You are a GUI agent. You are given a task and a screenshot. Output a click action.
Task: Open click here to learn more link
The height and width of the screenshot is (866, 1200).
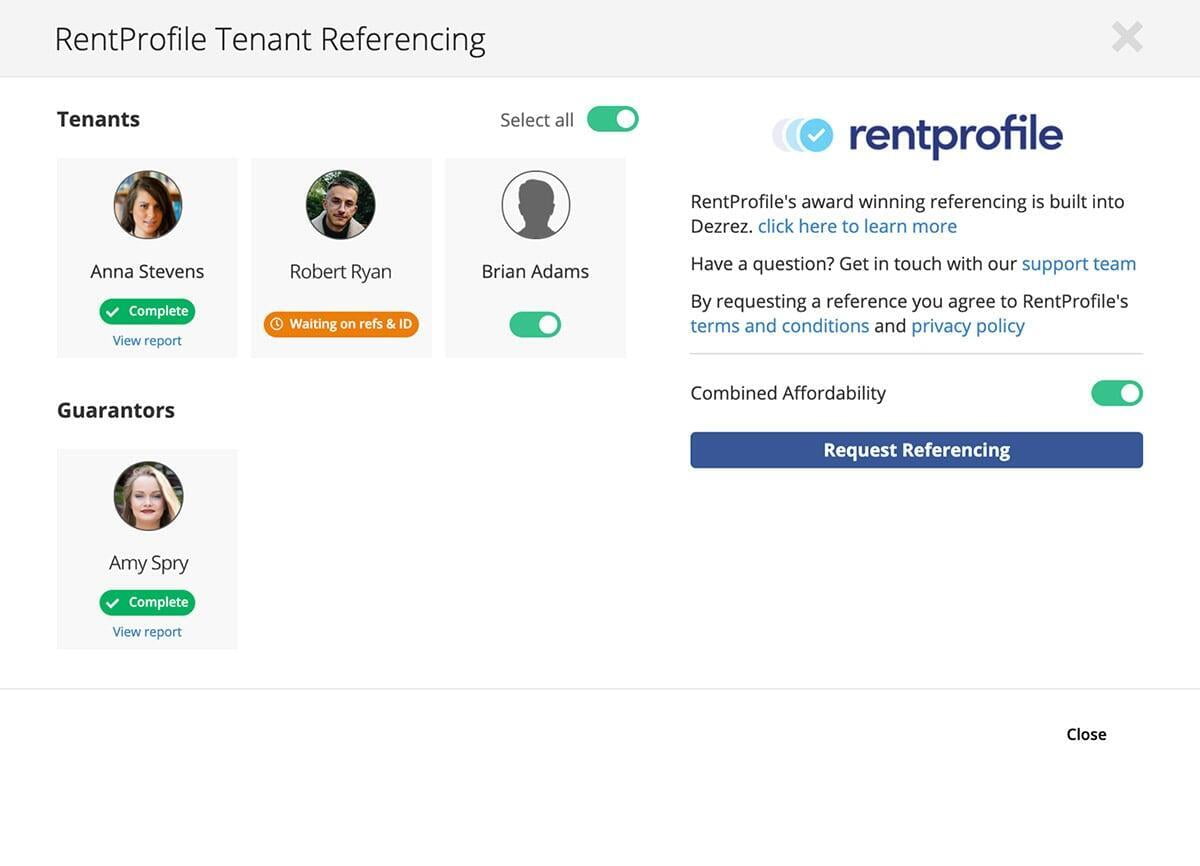(857, 226)
